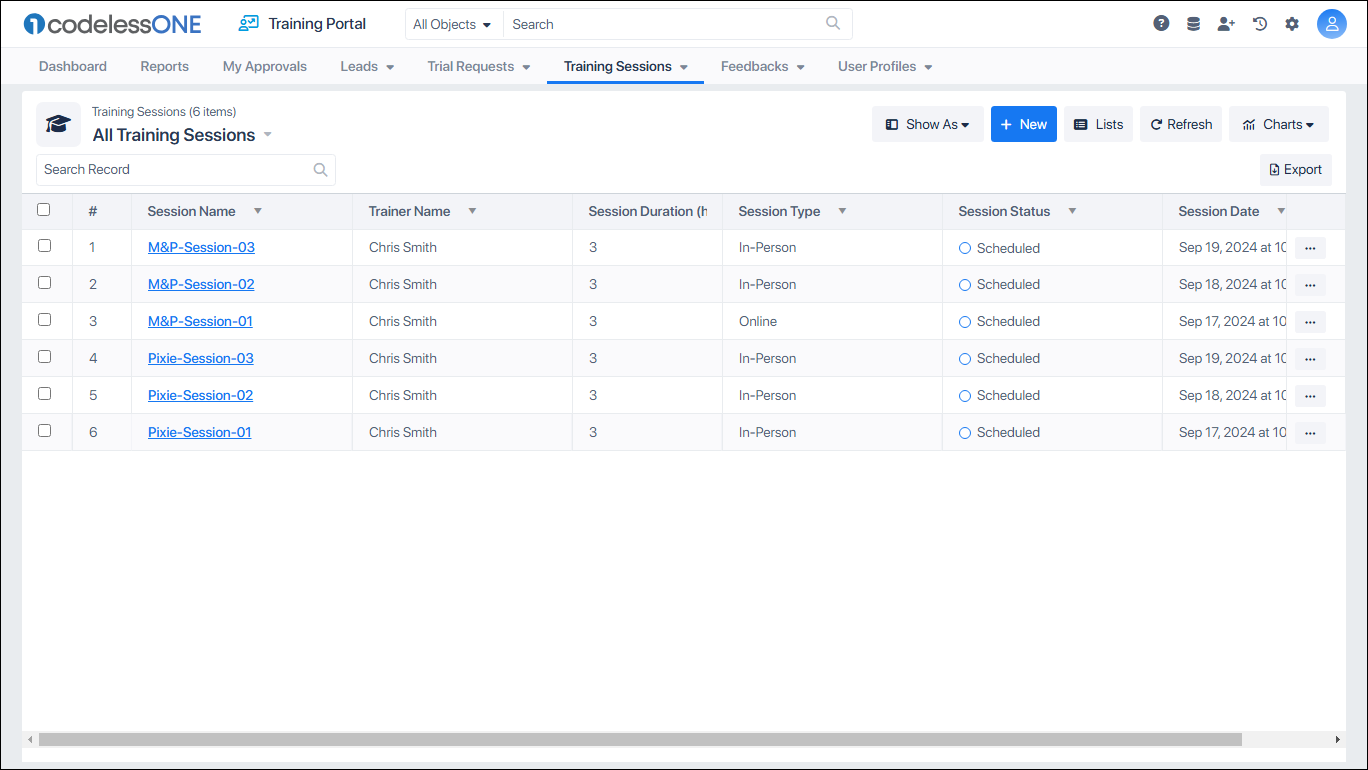
Task: Expand the Charts dropdown
Action: pos(1279,124)
